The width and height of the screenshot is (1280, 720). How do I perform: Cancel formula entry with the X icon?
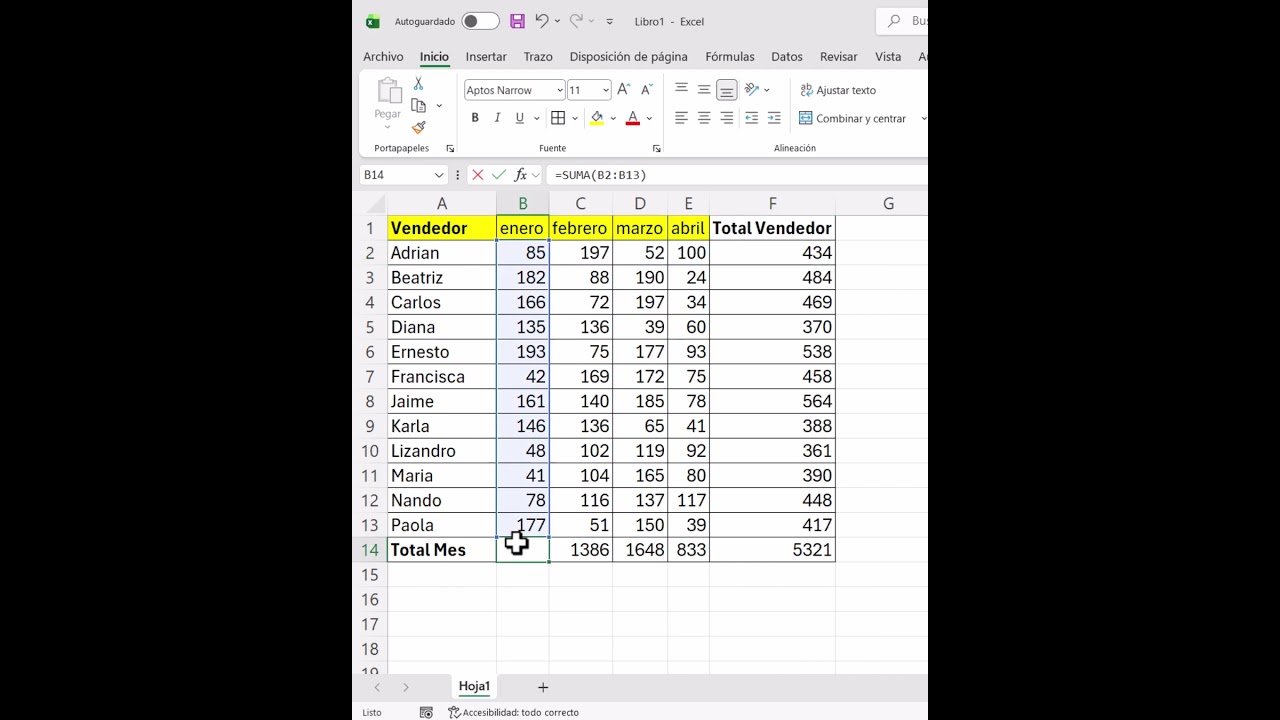[478, 175]
